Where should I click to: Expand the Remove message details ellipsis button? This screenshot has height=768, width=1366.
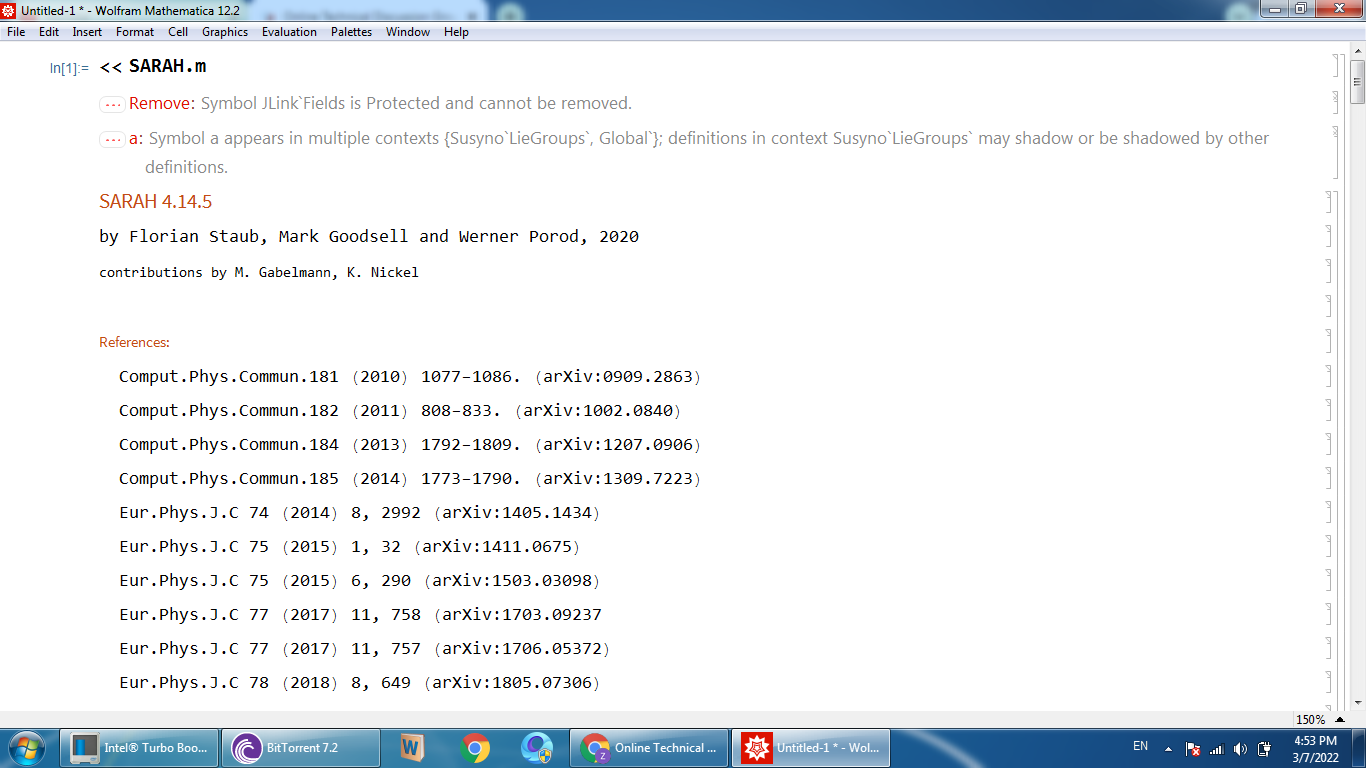click(112, 104)
